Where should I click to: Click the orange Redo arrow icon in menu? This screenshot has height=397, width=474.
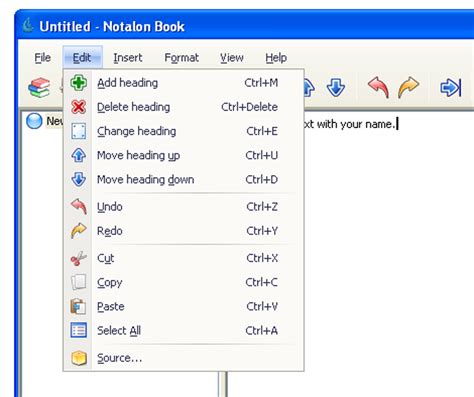[x=79, y=231]
